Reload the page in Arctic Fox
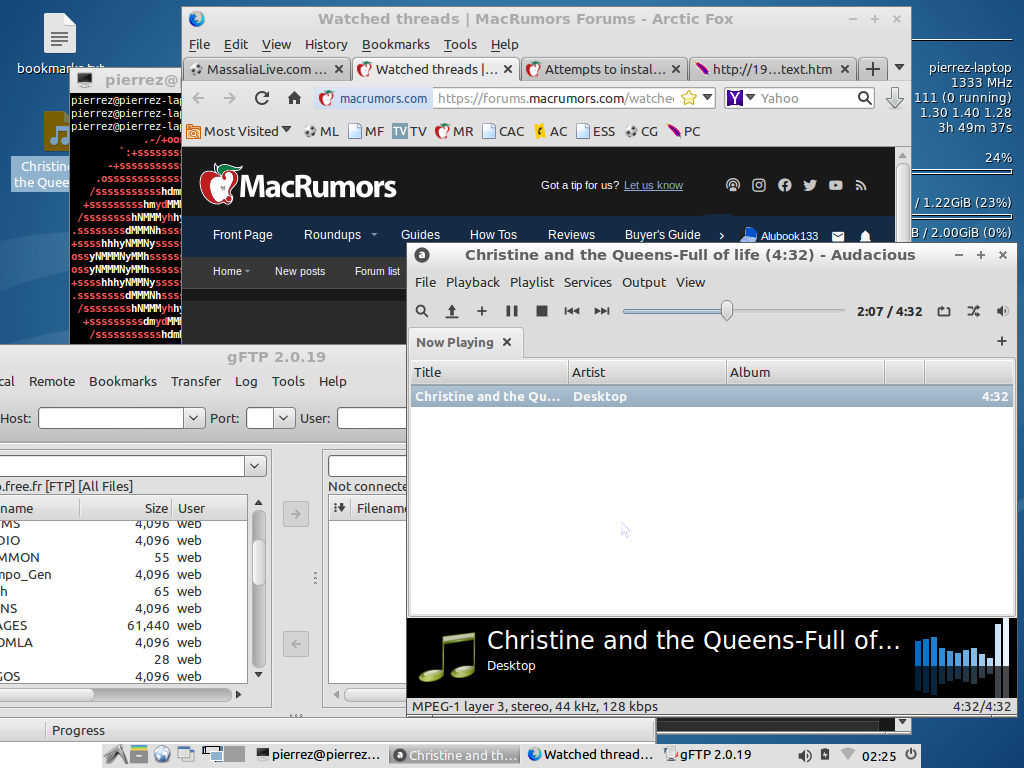Image resolution: width=1024 pixels, height=768 pixels. coord(262,98)
